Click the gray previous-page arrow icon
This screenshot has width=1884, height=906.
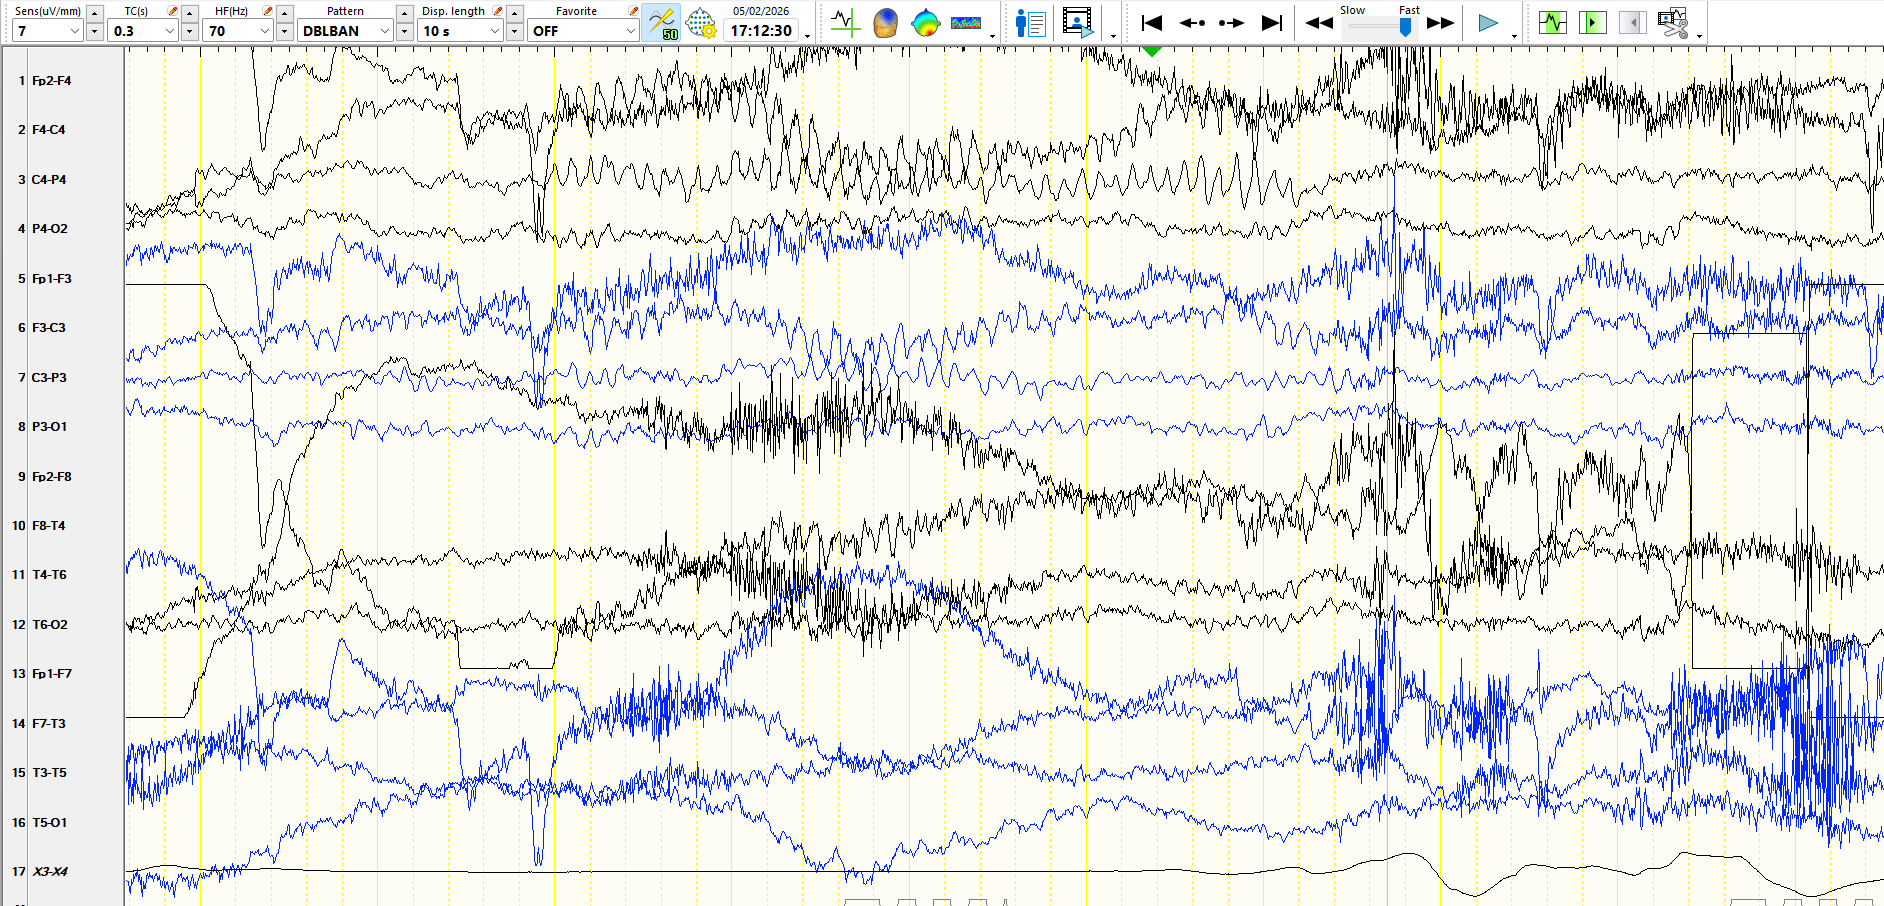[x=1632, y=22]
